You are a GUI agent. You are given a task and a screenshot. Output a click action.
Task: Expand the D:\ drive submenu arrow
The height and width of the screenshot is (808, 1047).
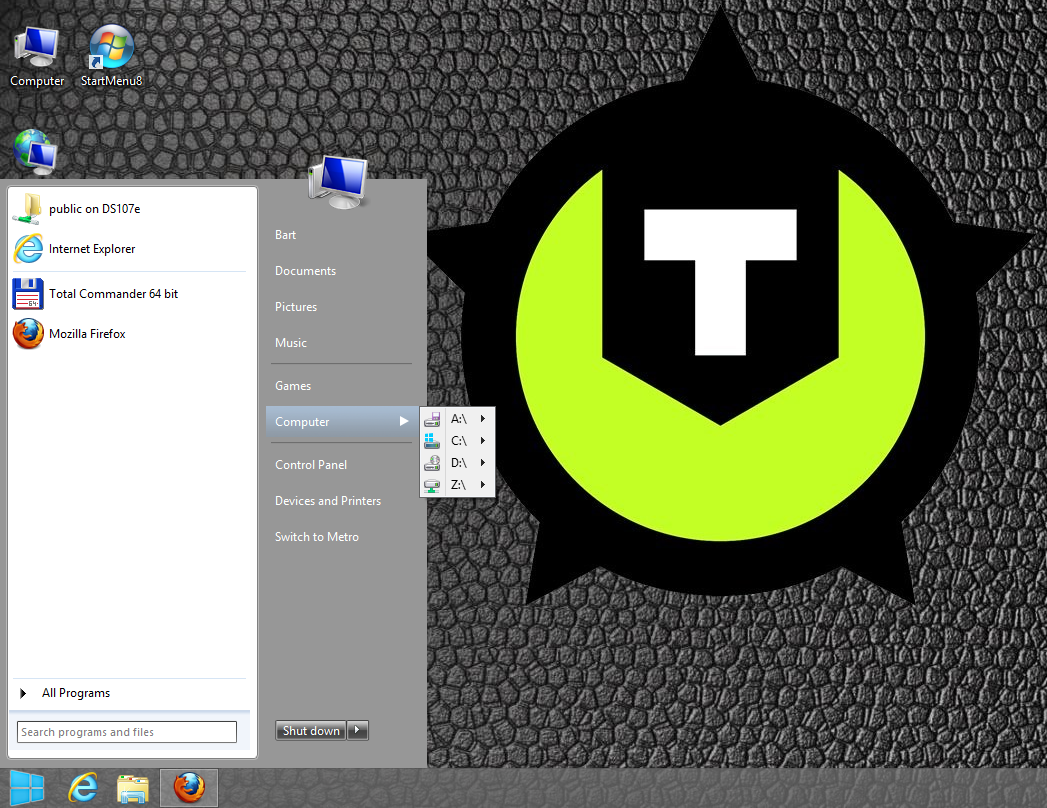482,463
